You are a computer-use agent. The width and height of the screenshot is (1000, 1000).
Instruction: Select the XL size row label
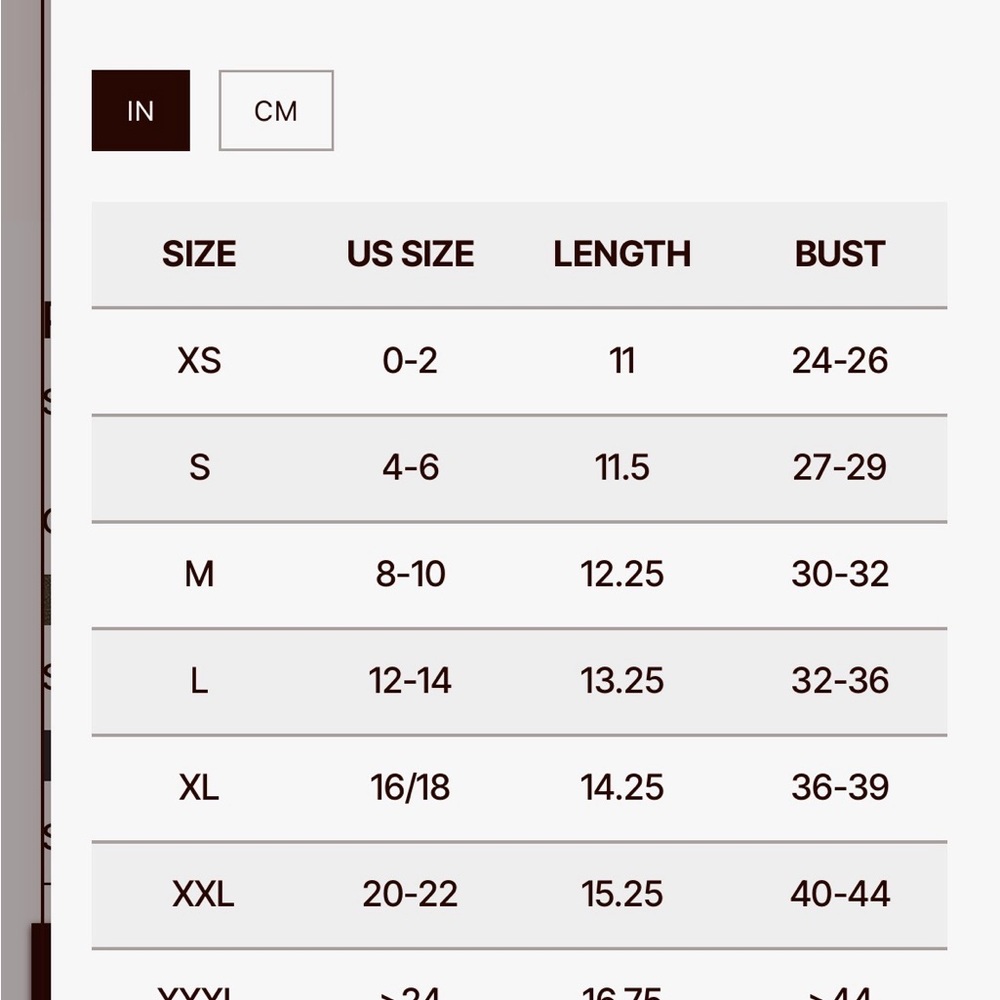(x=199, y=787)
